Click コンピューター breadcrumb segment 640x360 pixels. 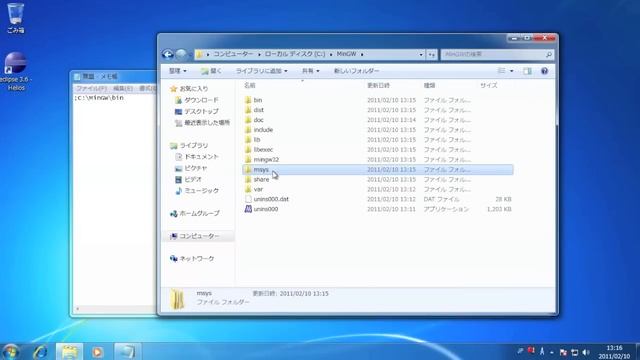pos(233,54)
